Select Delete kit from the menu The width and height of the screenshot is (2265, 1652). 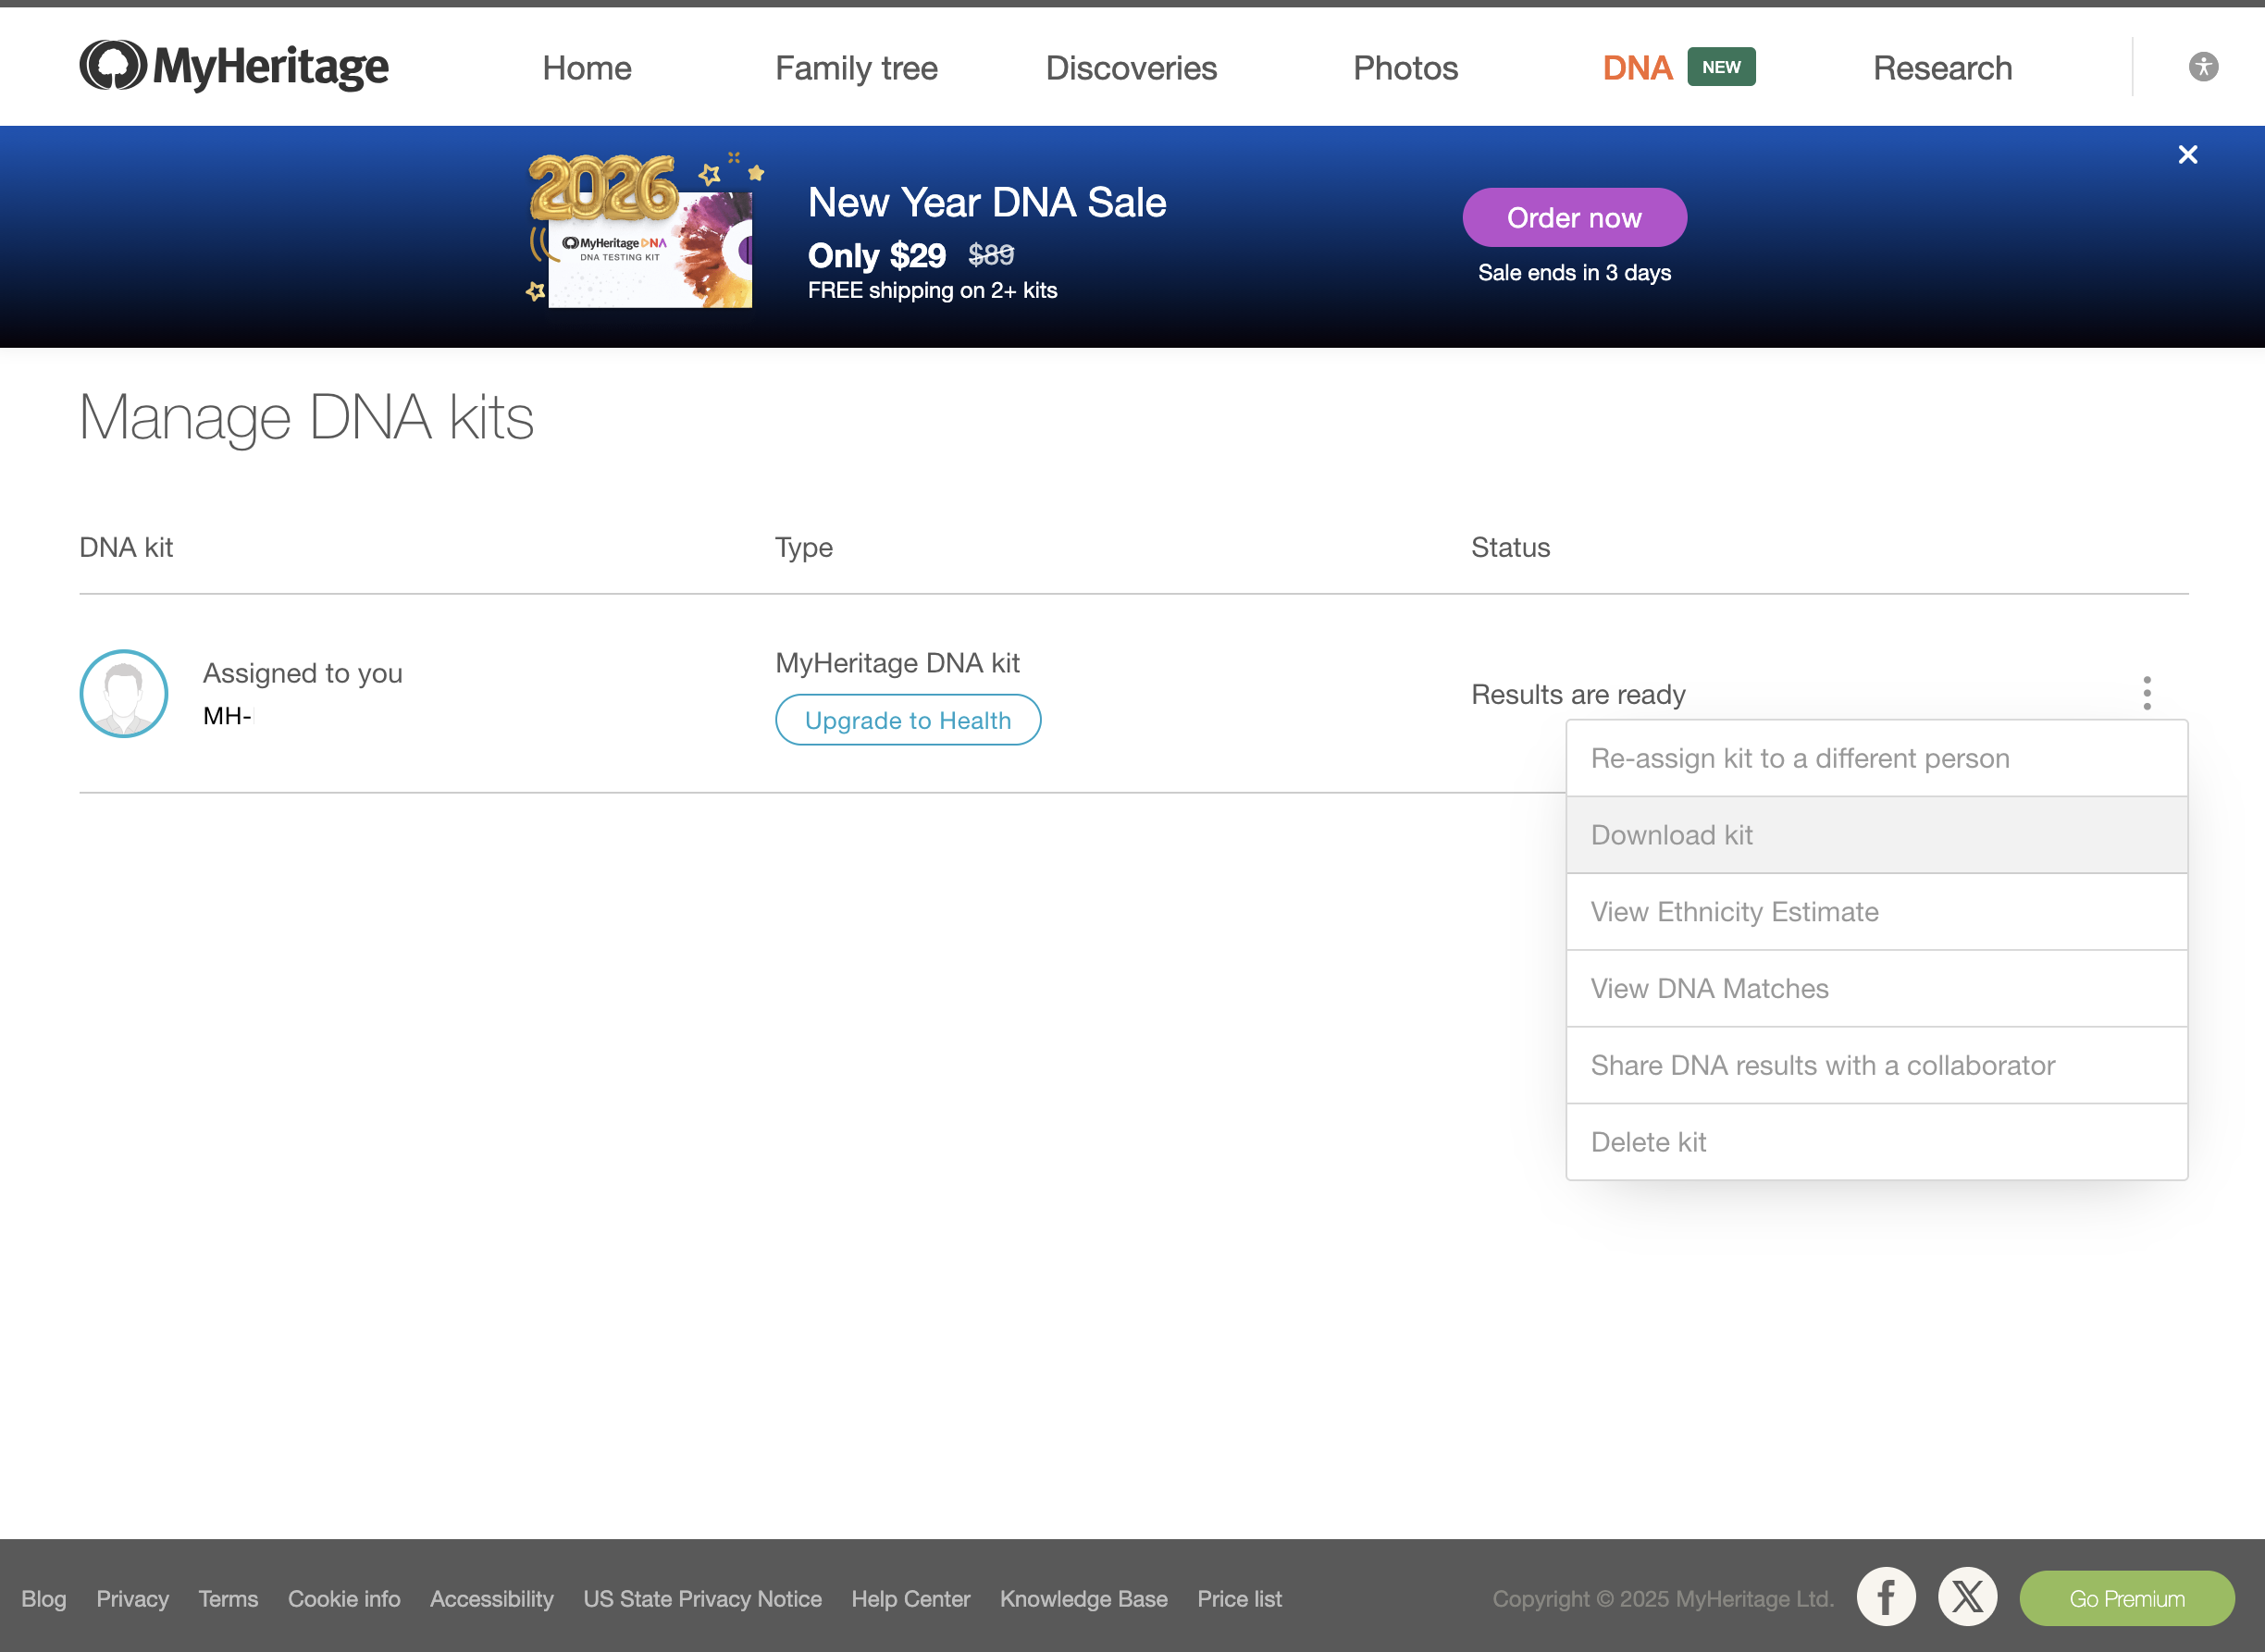(x=1648, y=1141)
